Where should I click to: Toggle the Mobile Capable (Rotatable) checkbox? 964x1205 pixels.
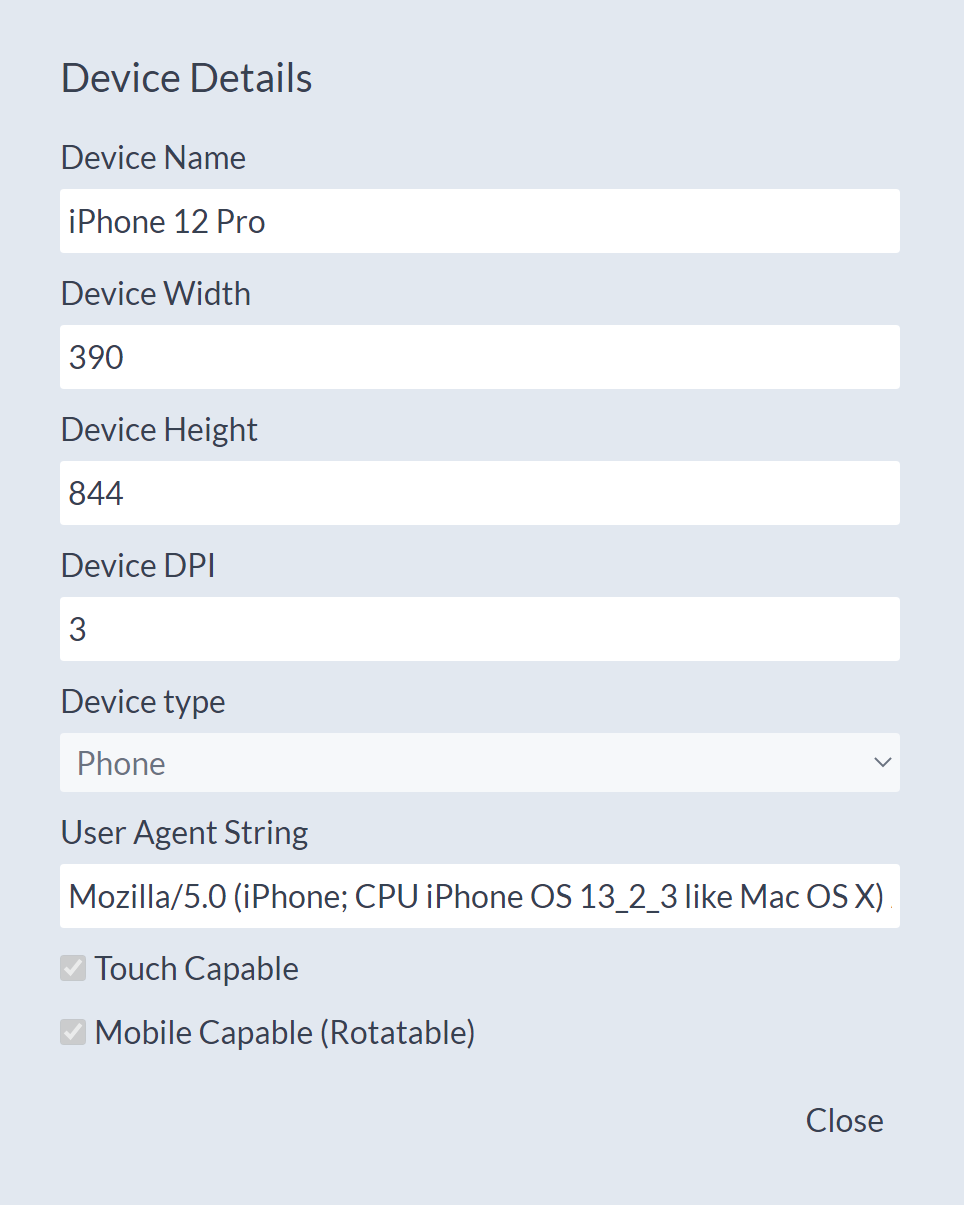point(73,1032)
